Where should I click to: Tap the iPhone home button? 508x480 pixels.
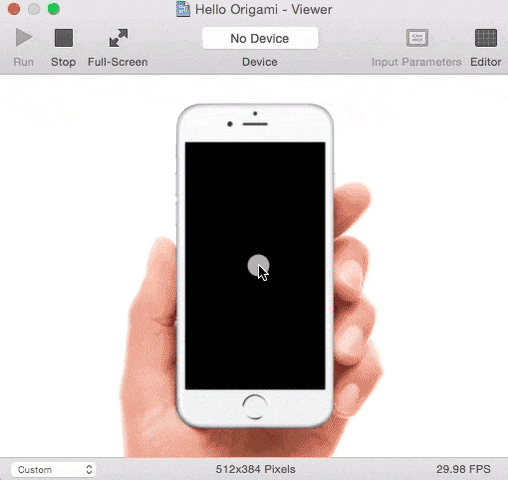click(x=255, y=407)
